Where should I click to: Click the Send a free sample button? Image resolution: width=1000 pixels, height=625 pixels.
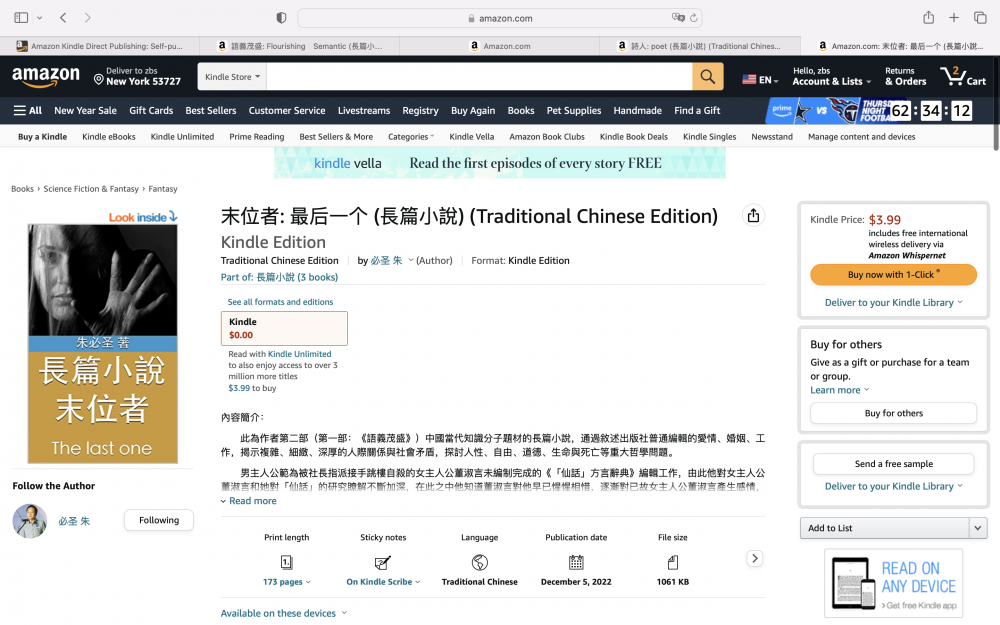(x=894, y=464)
